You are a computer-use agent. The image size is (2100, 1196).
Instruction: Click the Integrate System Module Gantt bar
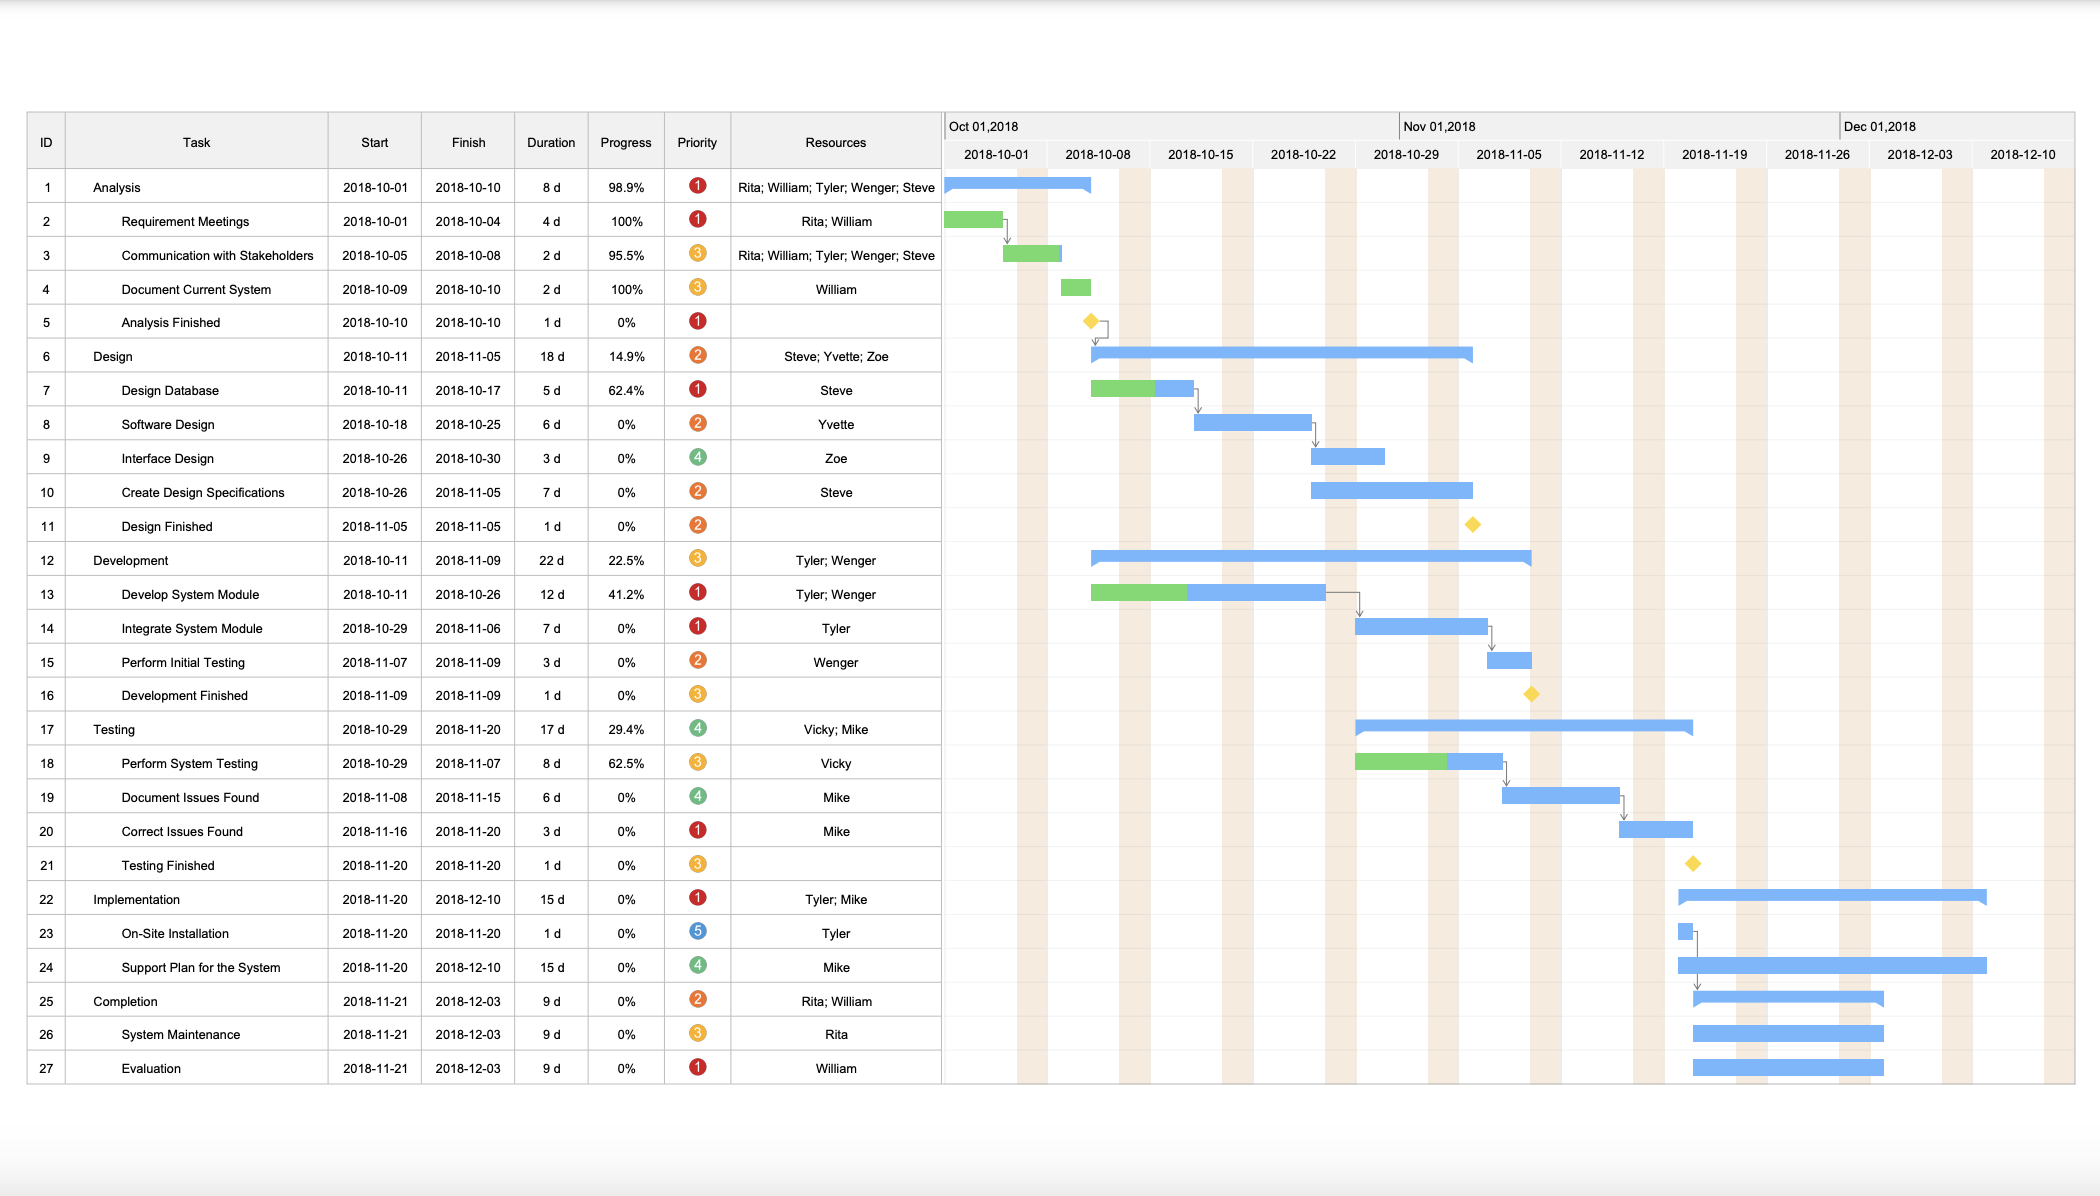1421,627
